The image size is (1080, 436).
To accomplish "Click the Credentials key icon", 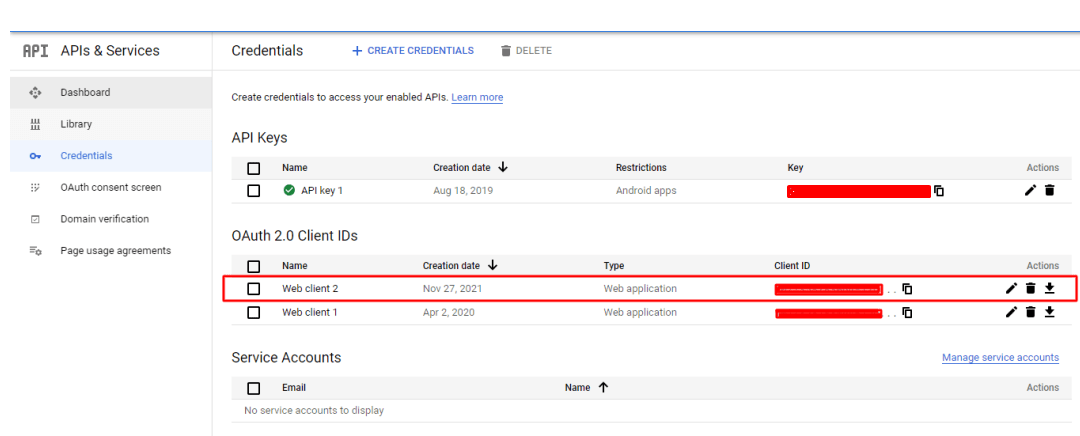I will point(35,156).
